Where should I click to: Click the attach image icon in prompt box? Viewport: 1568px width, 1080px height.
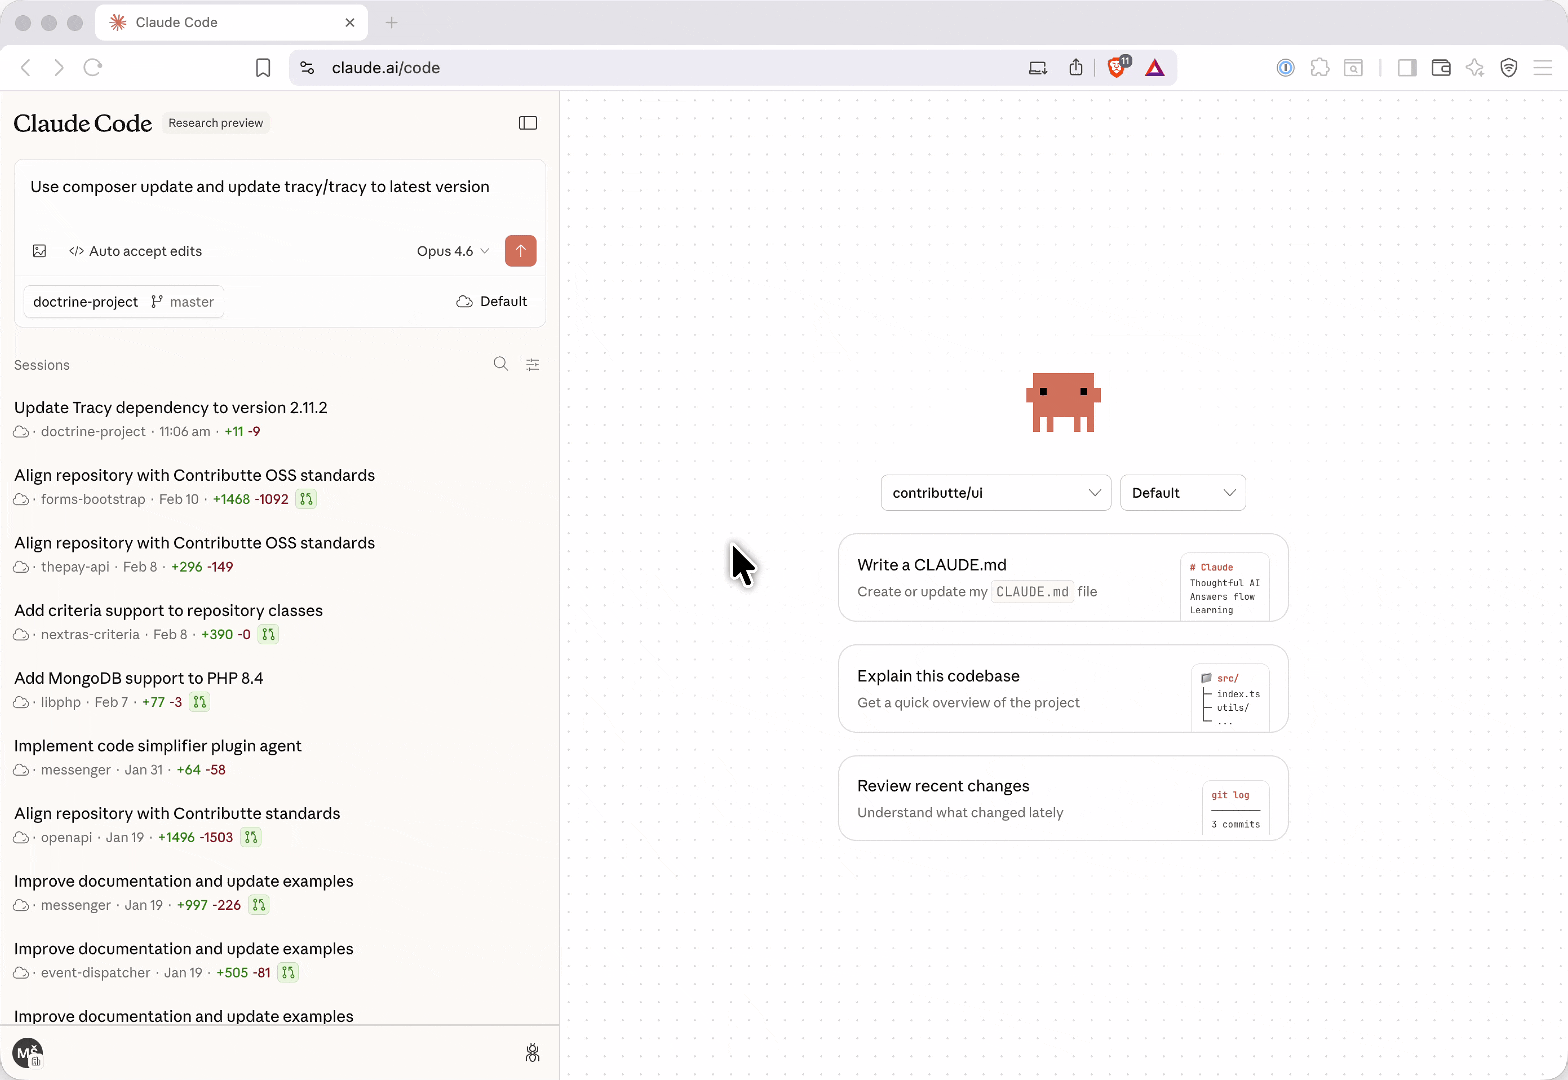click(40, 251)
